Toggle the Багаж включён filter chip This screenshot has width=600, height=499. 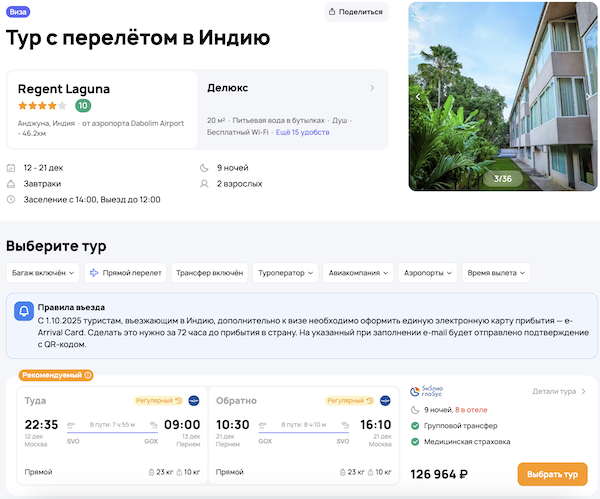(x=43, y=272)
